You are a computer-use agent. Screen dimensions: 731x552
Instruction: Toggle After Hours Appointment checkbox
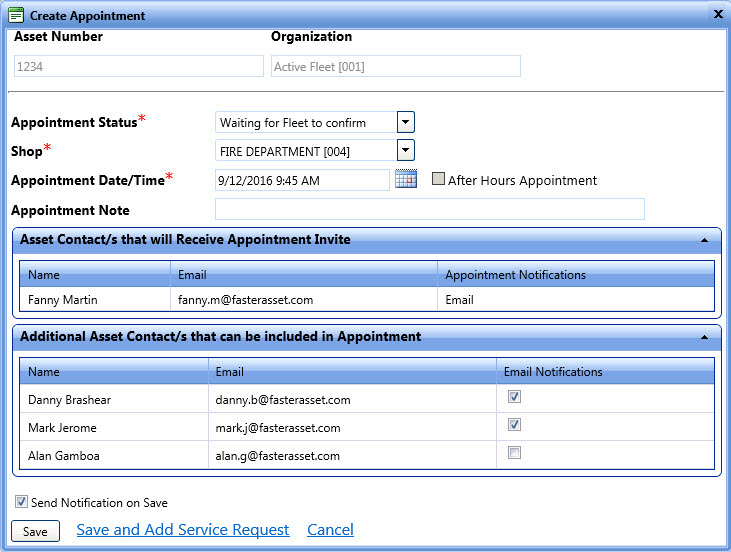click(438, 179)
